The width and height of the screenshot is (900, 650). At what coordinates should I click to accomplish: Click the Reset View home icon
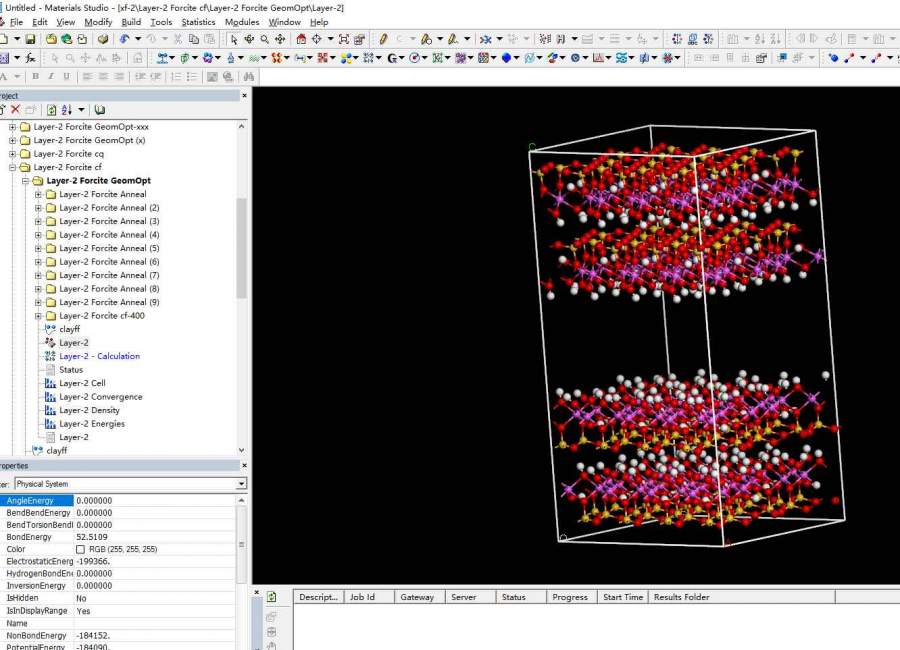pos(301,39)
